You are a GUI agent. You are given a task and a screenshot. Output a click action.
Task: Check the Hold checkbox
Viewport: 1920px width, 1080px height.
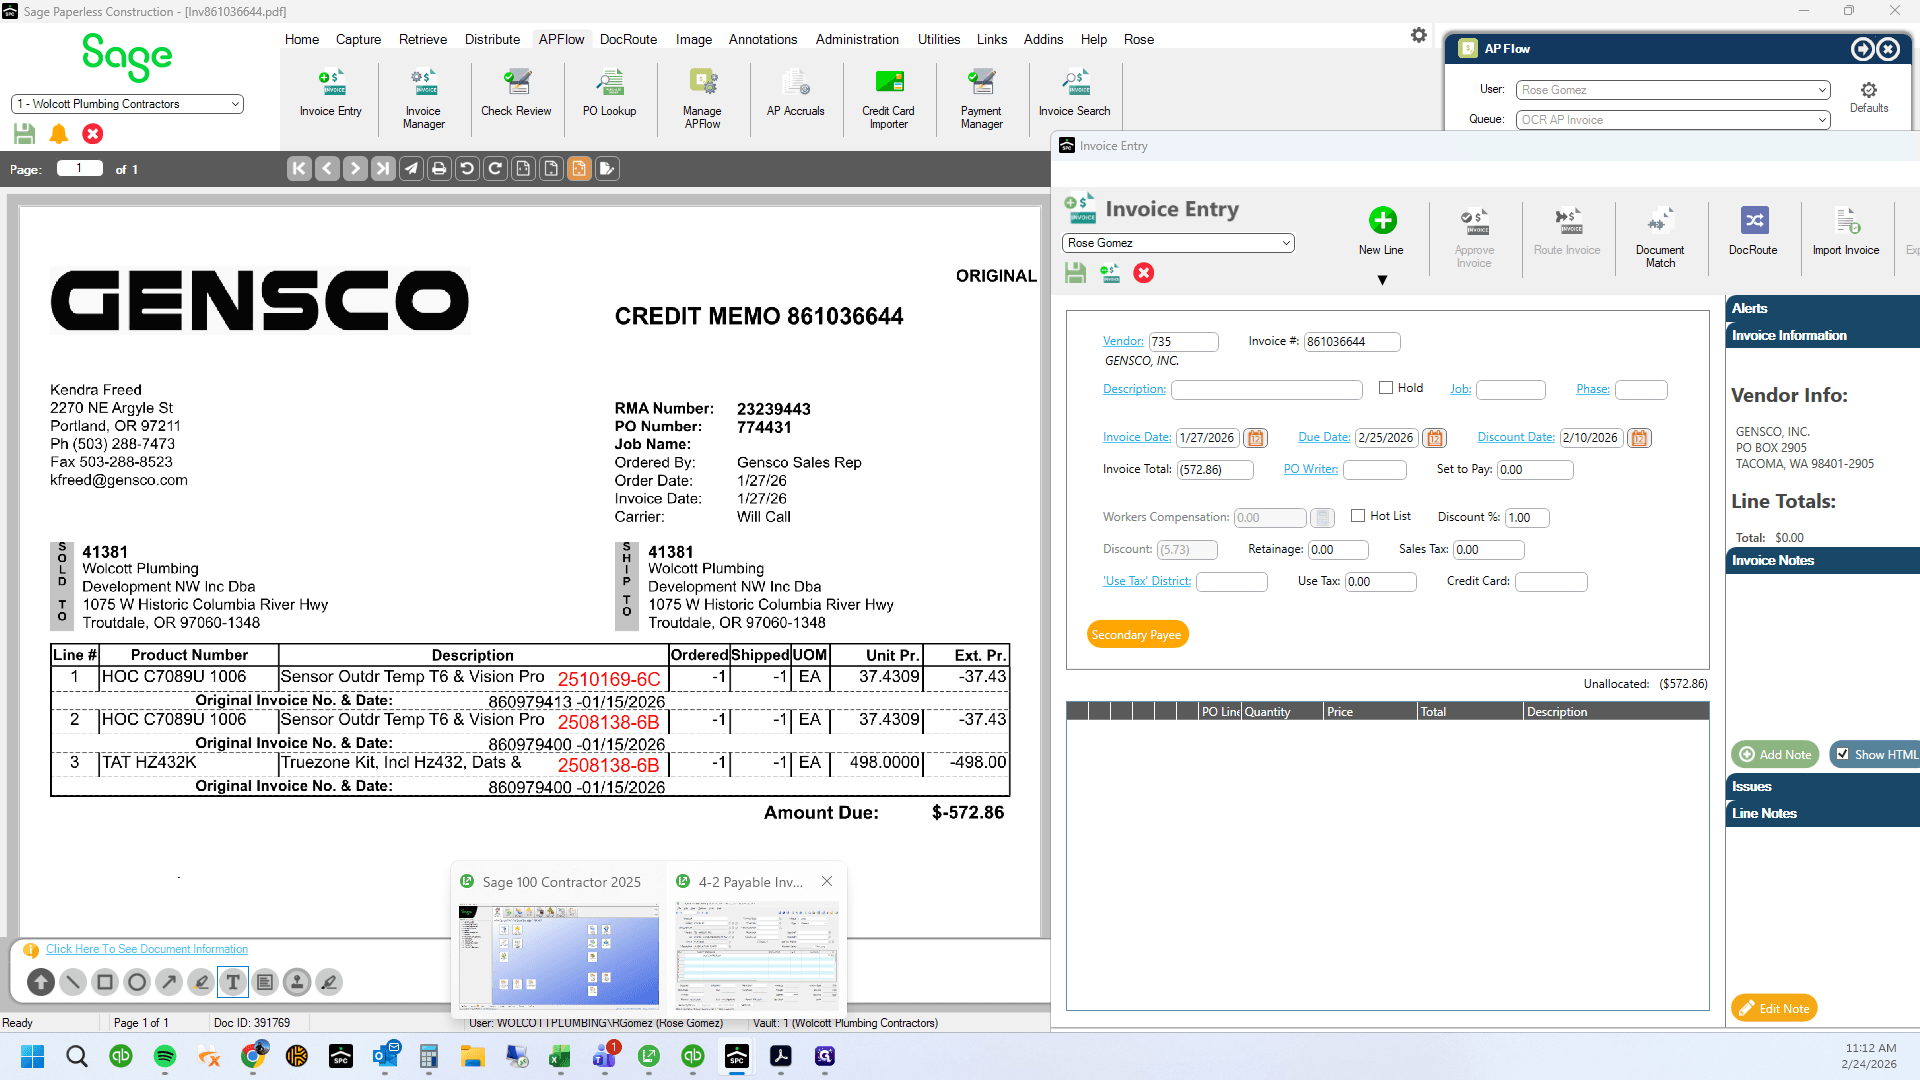[x=1386, y=388]
